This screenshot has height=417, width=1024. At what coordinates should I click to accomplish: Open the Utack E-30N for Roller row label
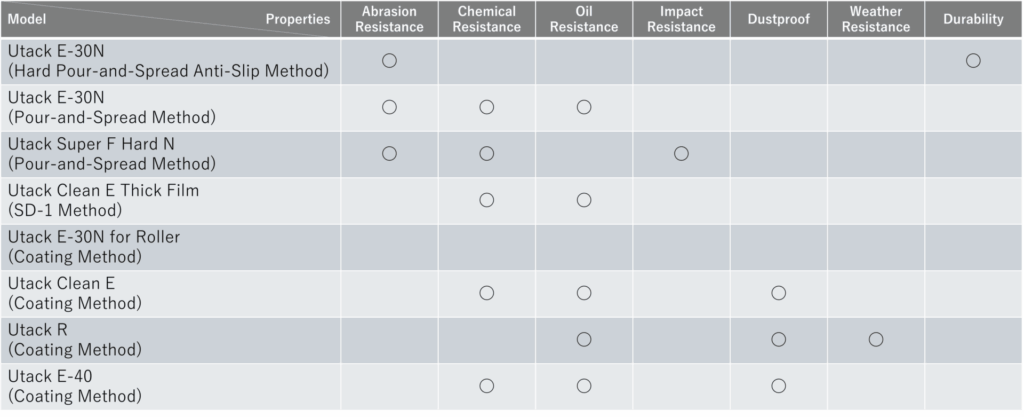click(93, 246)
